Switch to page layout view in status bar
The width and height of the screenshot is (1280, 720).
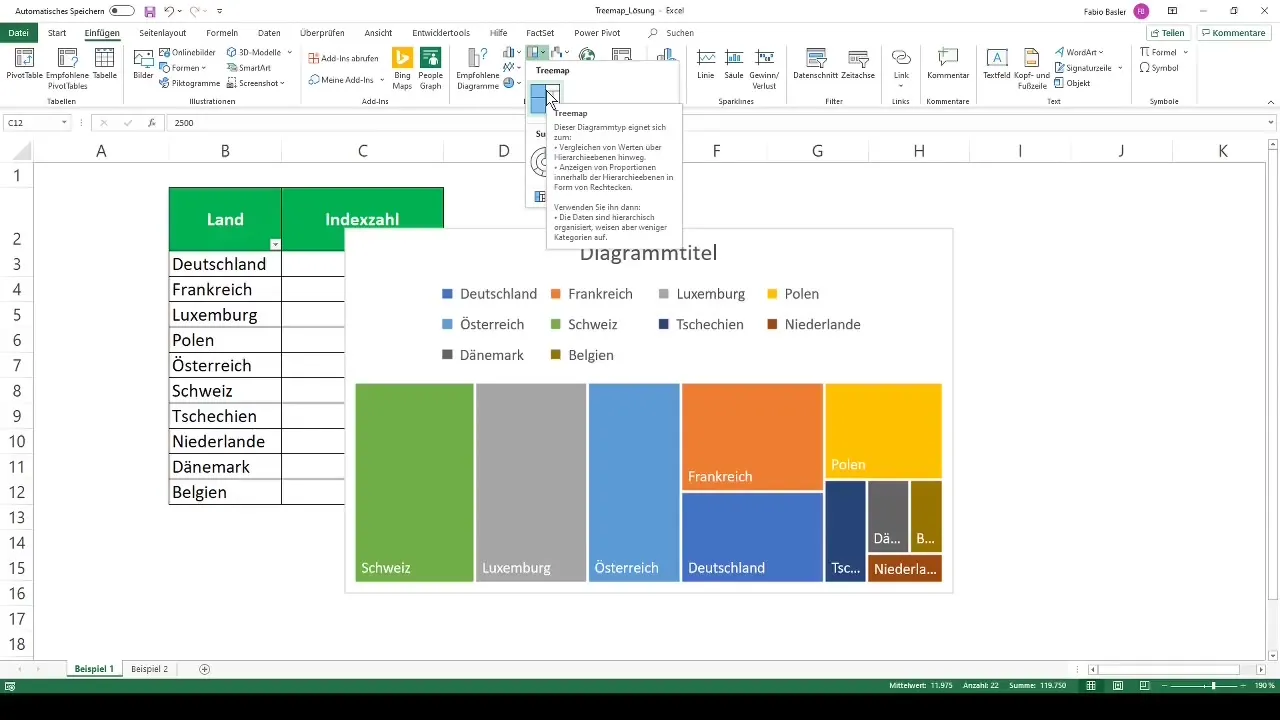point(1117,686)
